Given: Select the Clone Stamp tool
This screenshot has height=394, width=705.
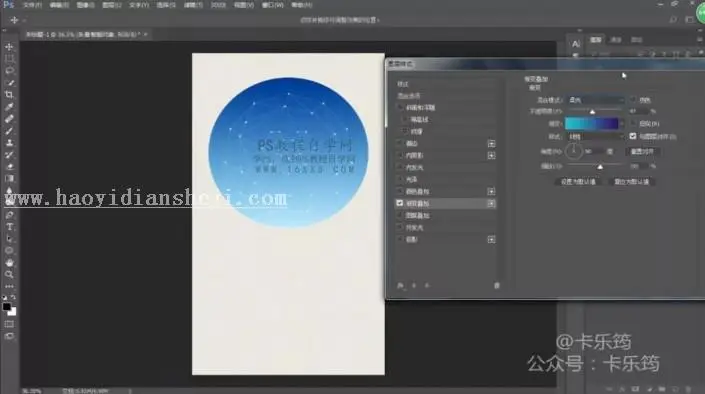Looking at the screenshot, I should pos(9,143).
